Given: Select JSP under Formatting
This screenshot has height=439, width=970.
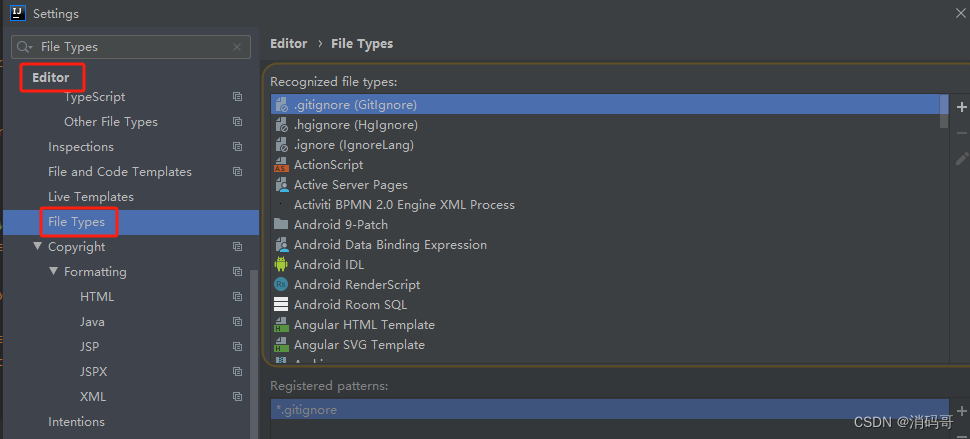Looking at the screenshot, I should click(x=89, y=347).
